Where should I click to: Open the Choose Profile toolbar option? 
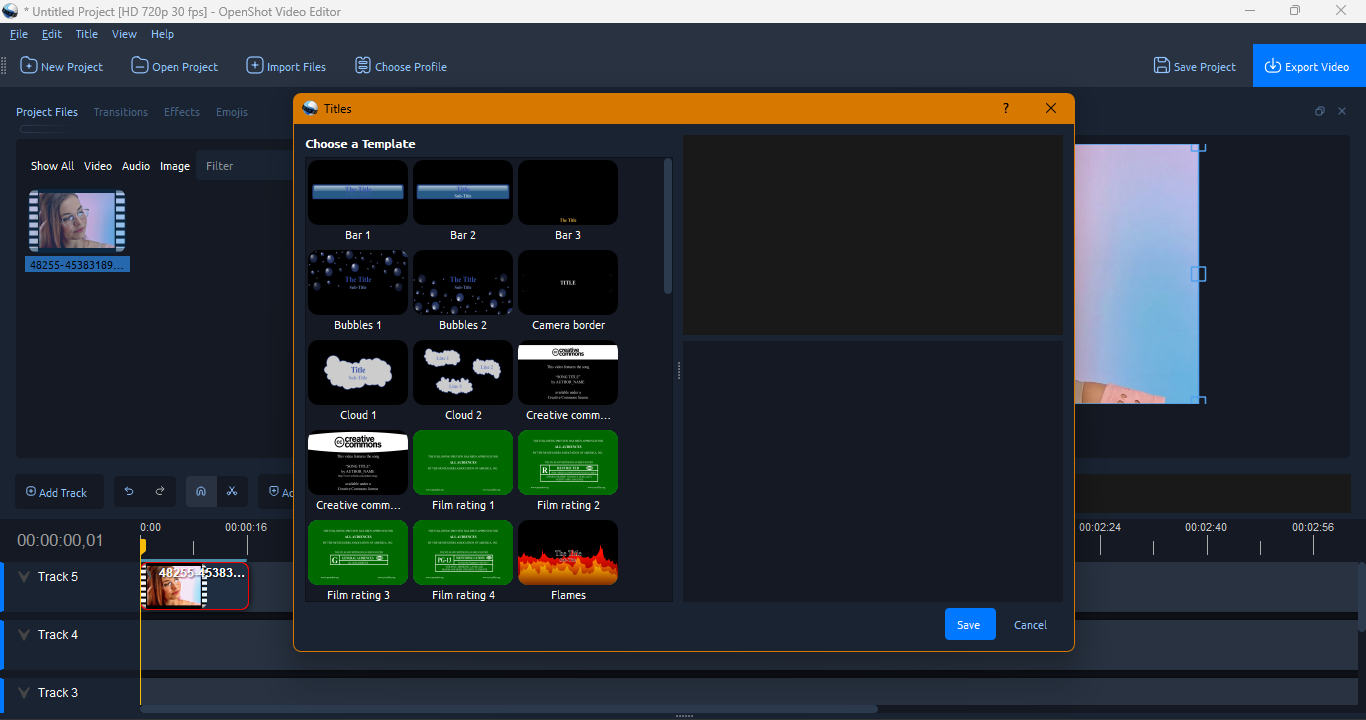(x=400, y=66)
